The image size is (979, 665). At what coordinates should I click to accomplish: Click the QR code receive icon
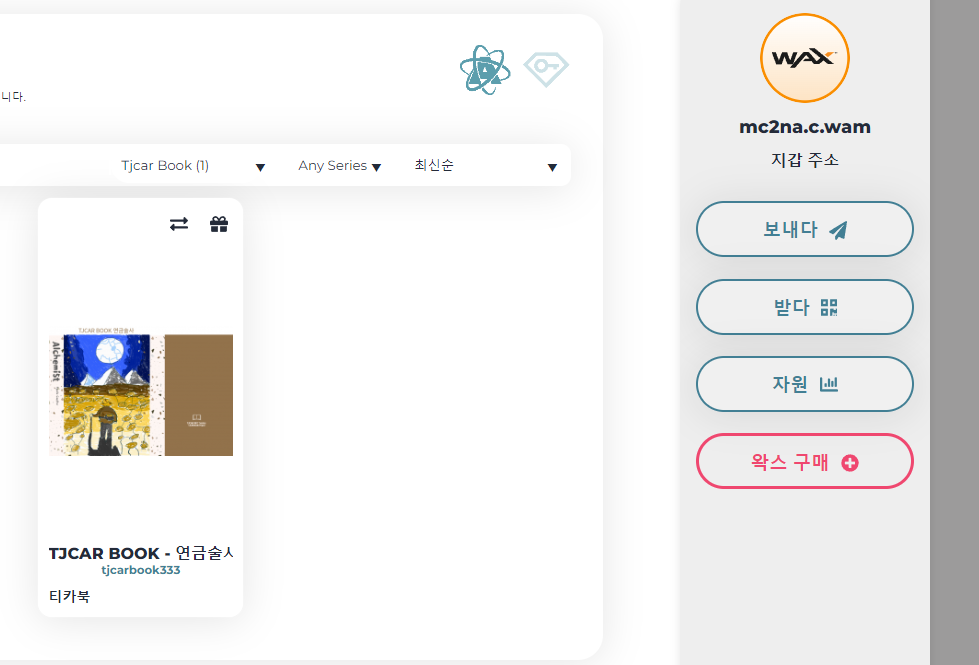click(x=829, y=307)
